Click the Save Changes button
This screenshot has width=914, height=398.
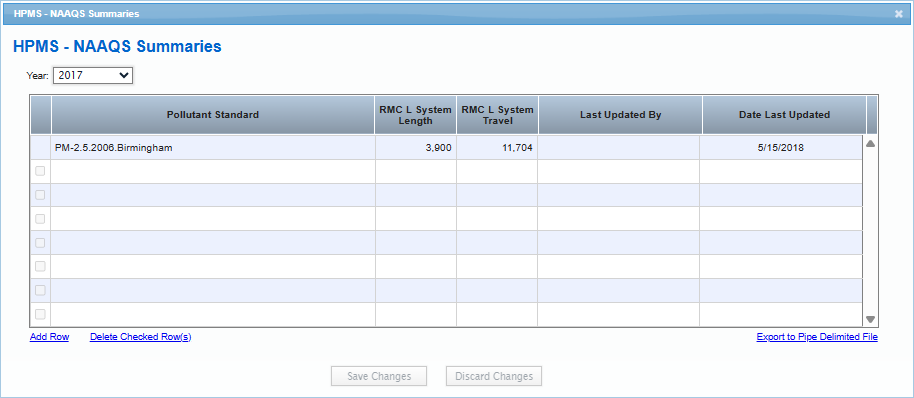click(x=379, y=376)
